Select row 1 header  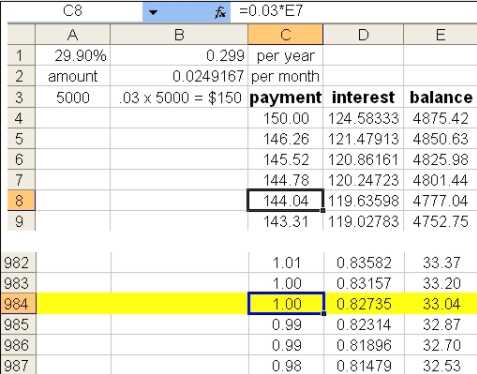(21, 55)
